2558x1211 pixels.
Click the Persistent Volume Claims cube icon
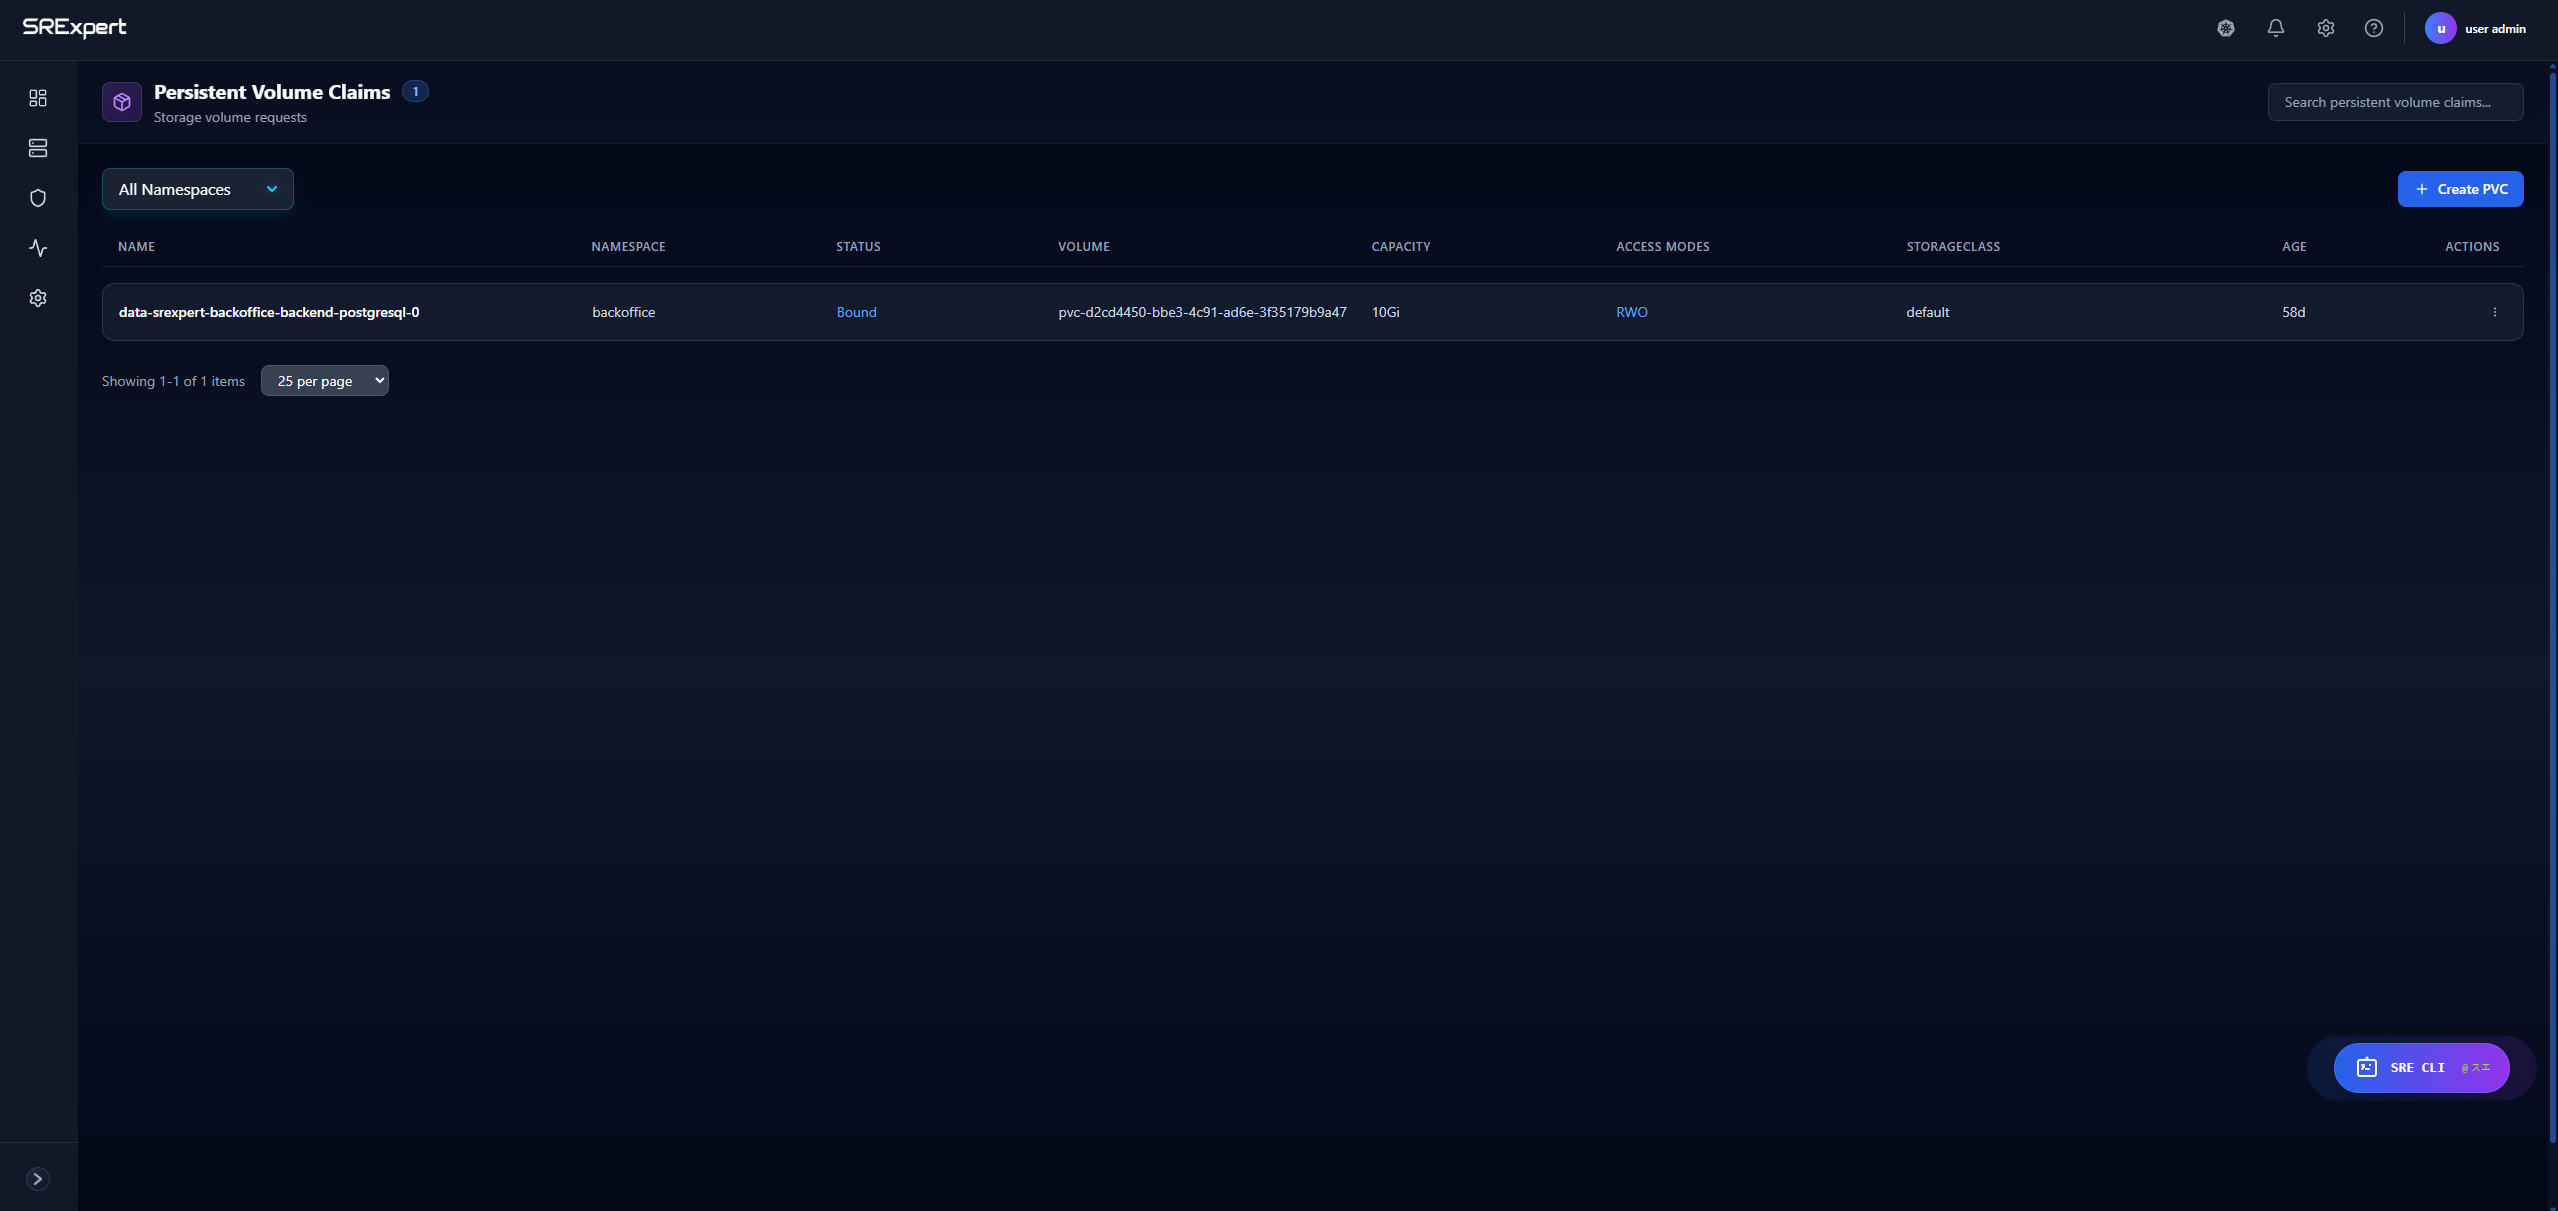122,102
